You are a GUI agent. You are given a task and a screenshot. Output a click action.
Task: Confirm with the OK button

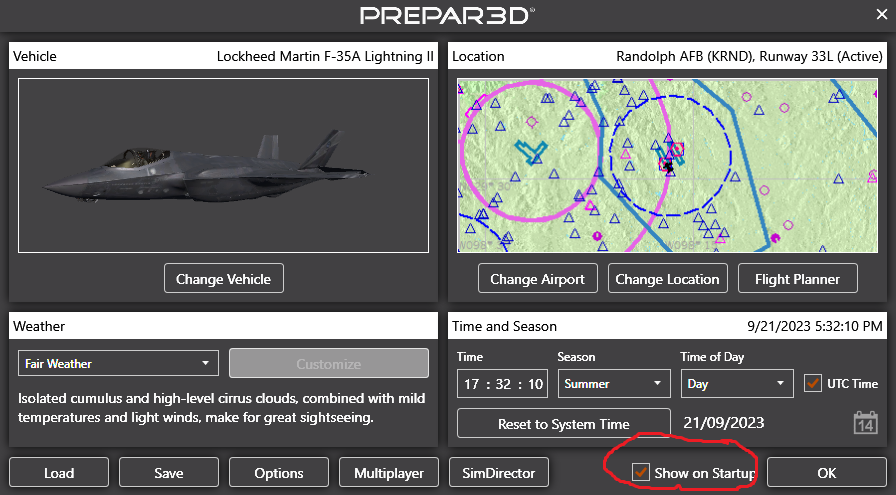pos(826,473)
